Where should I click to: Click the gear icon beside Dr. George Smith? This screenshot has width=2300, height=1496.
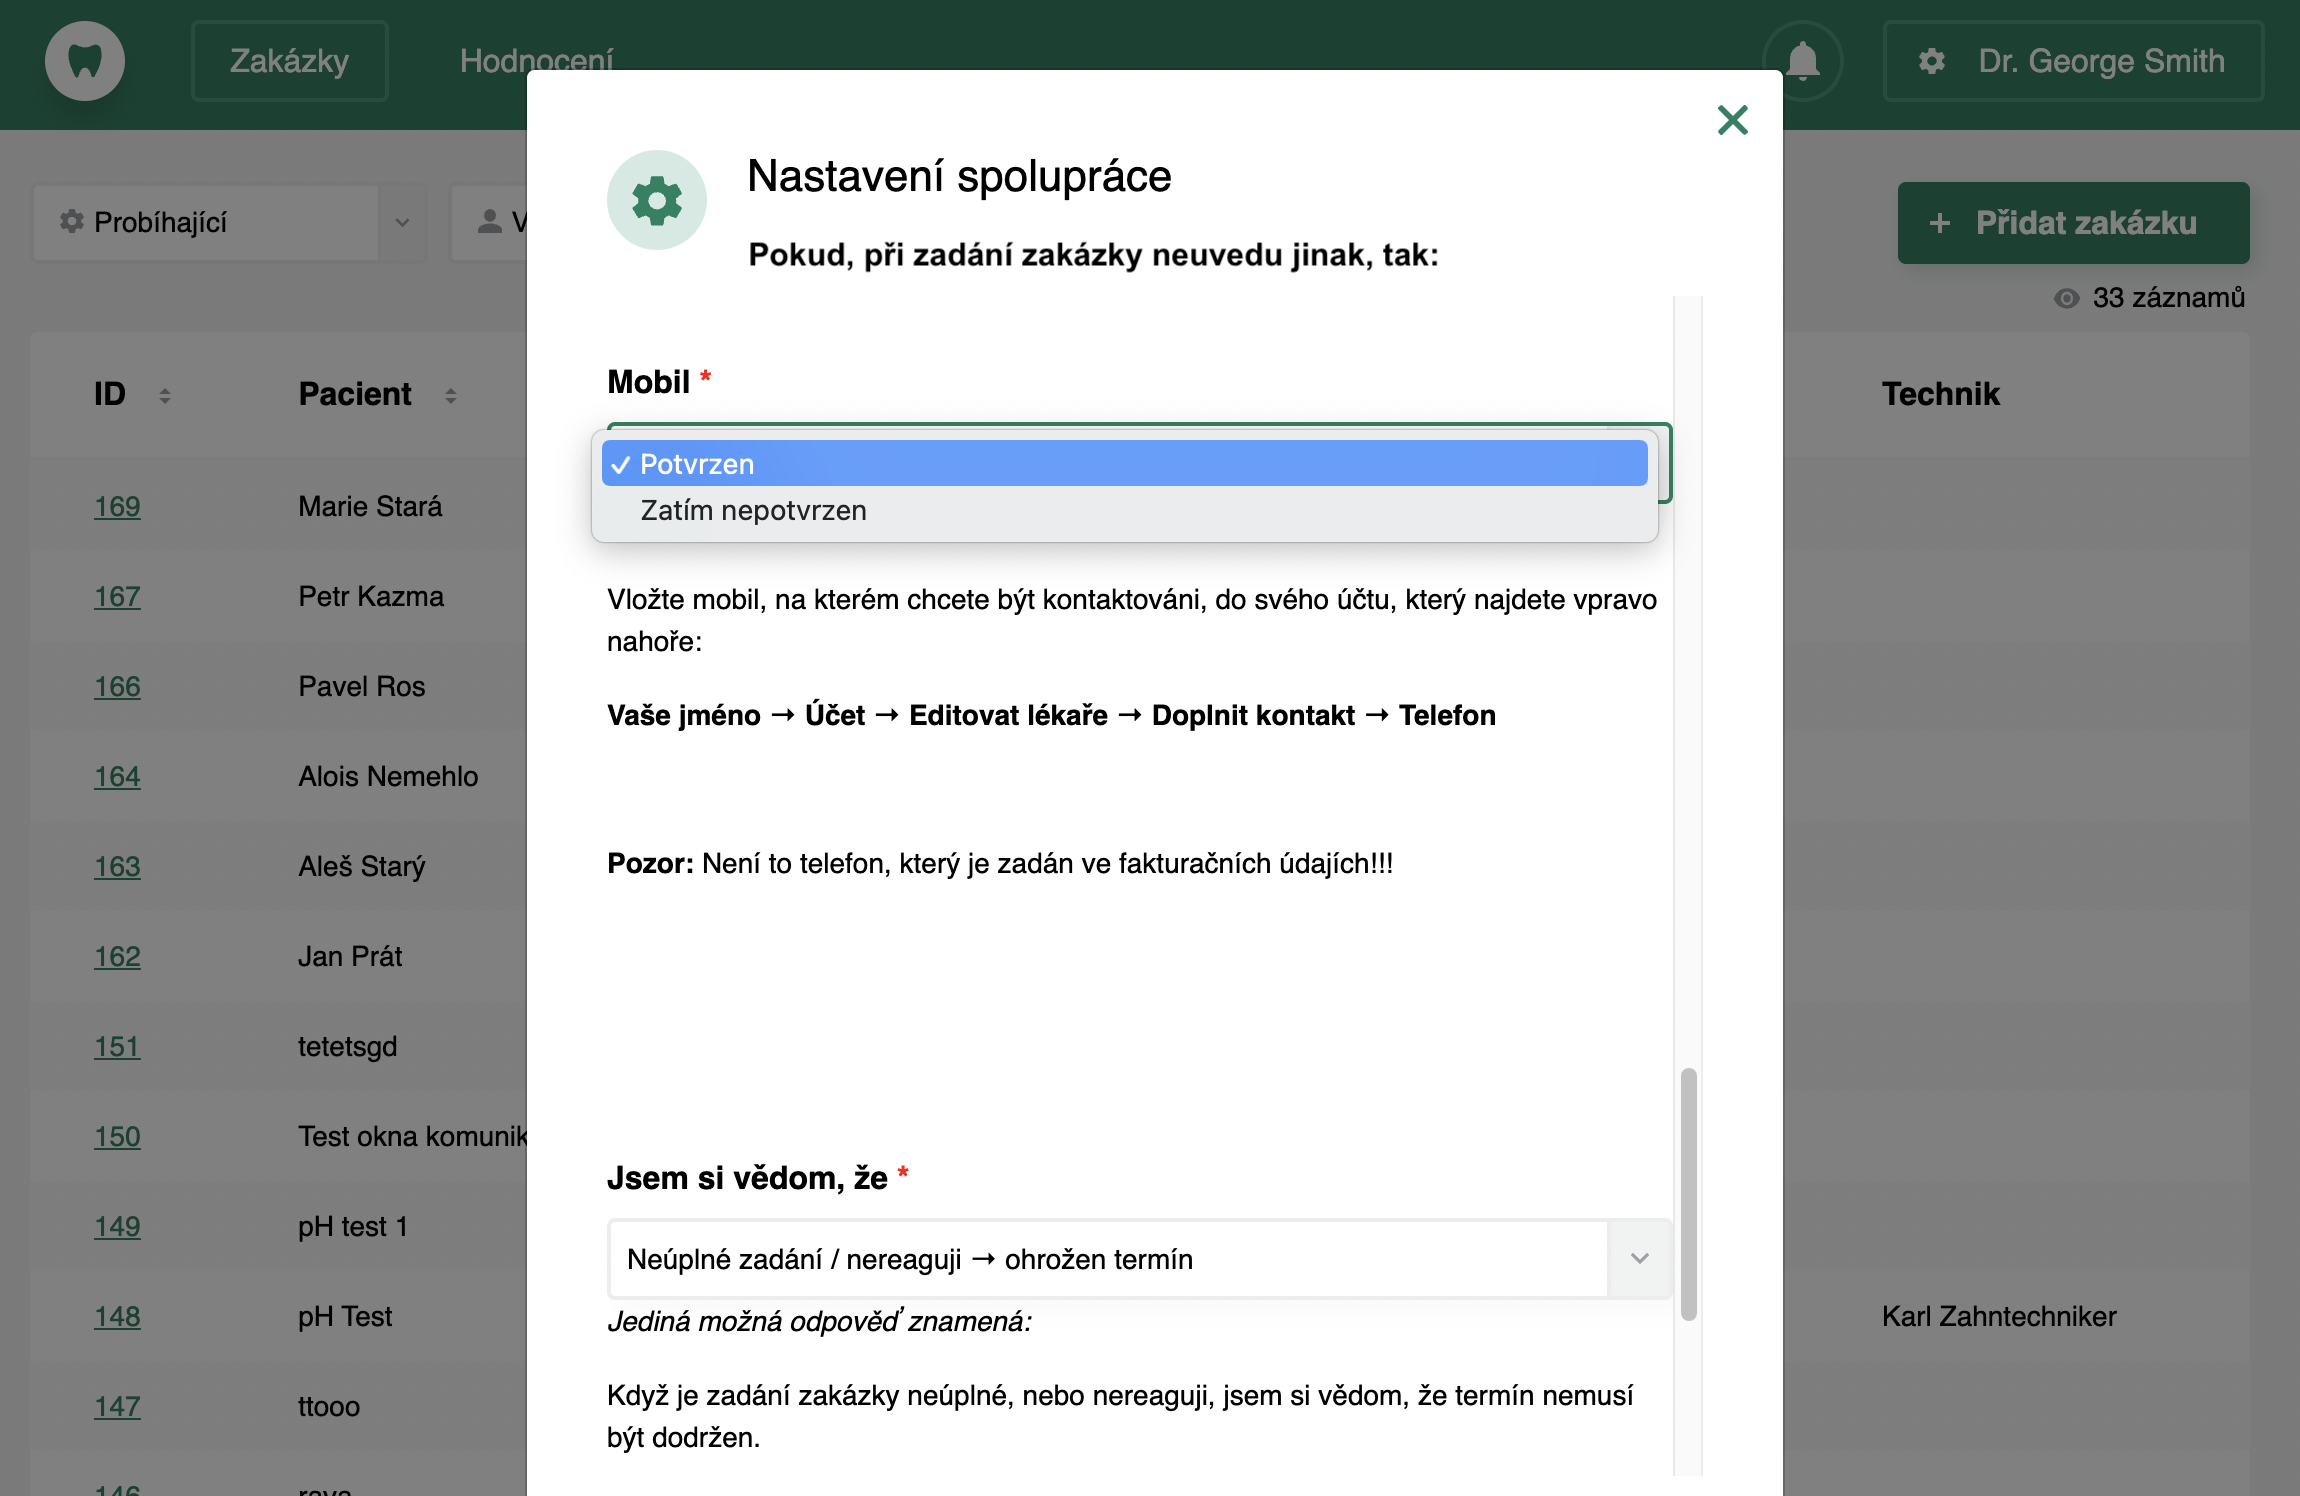(1932, 61)
